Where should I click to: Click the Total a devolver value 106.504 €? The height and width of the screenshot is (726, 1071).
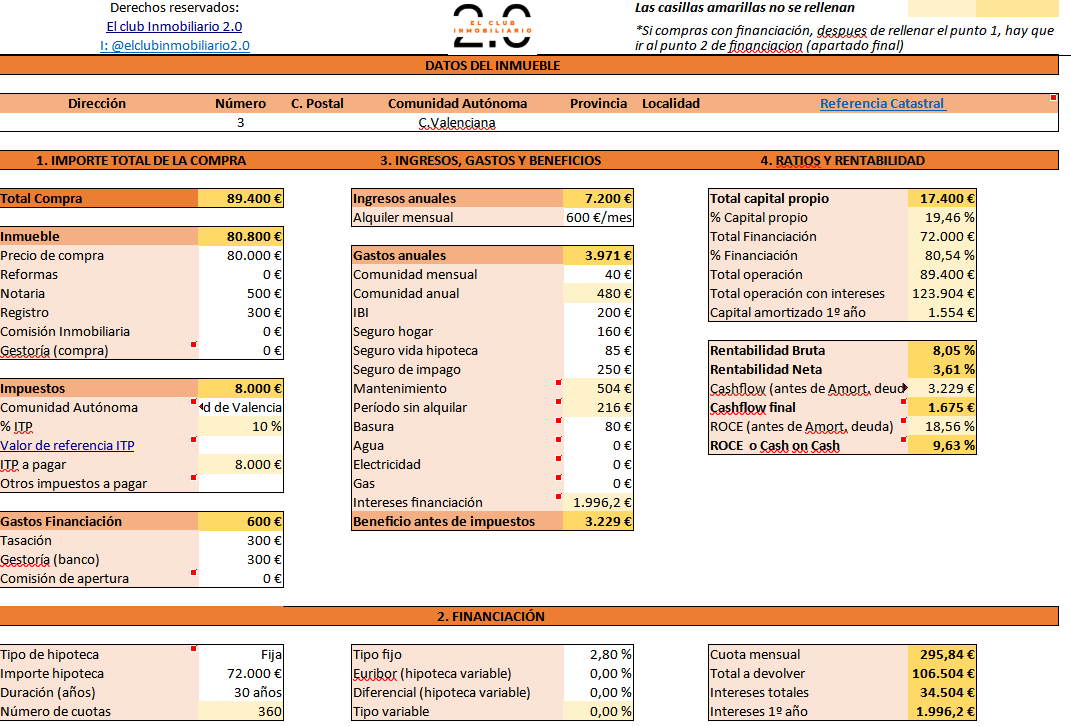pyautogui.click(x=942, y=674)
